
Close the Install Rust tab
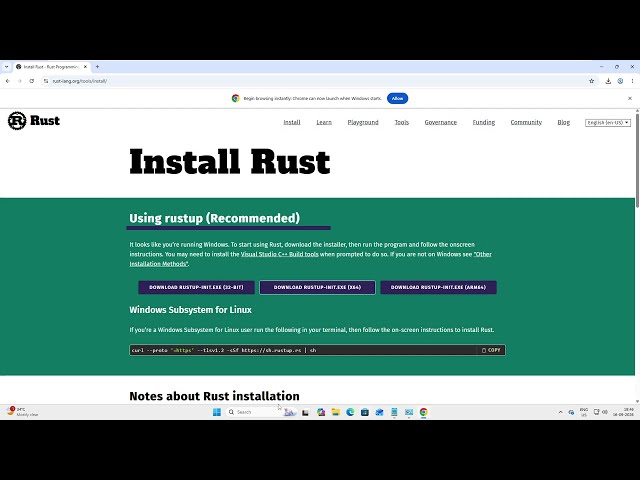85,67
